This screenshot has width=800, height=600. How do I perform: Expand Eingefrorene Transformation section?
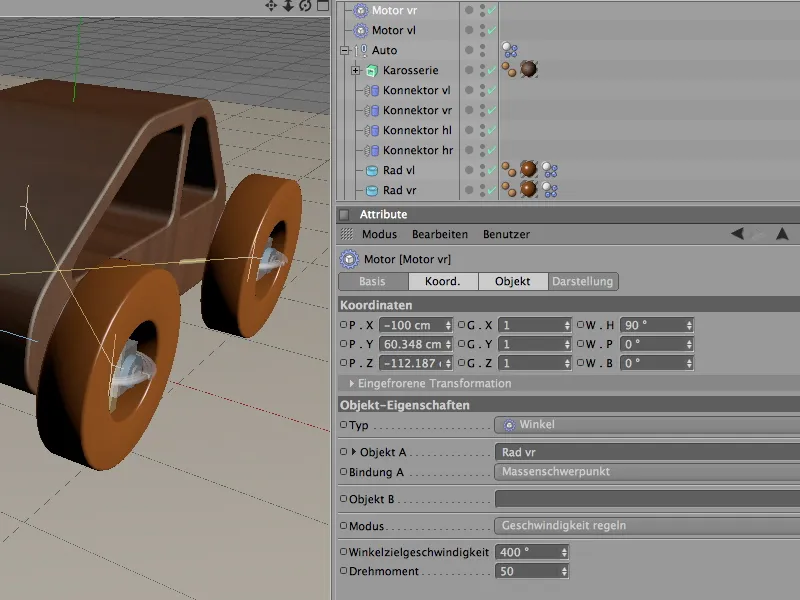[352, 383]
